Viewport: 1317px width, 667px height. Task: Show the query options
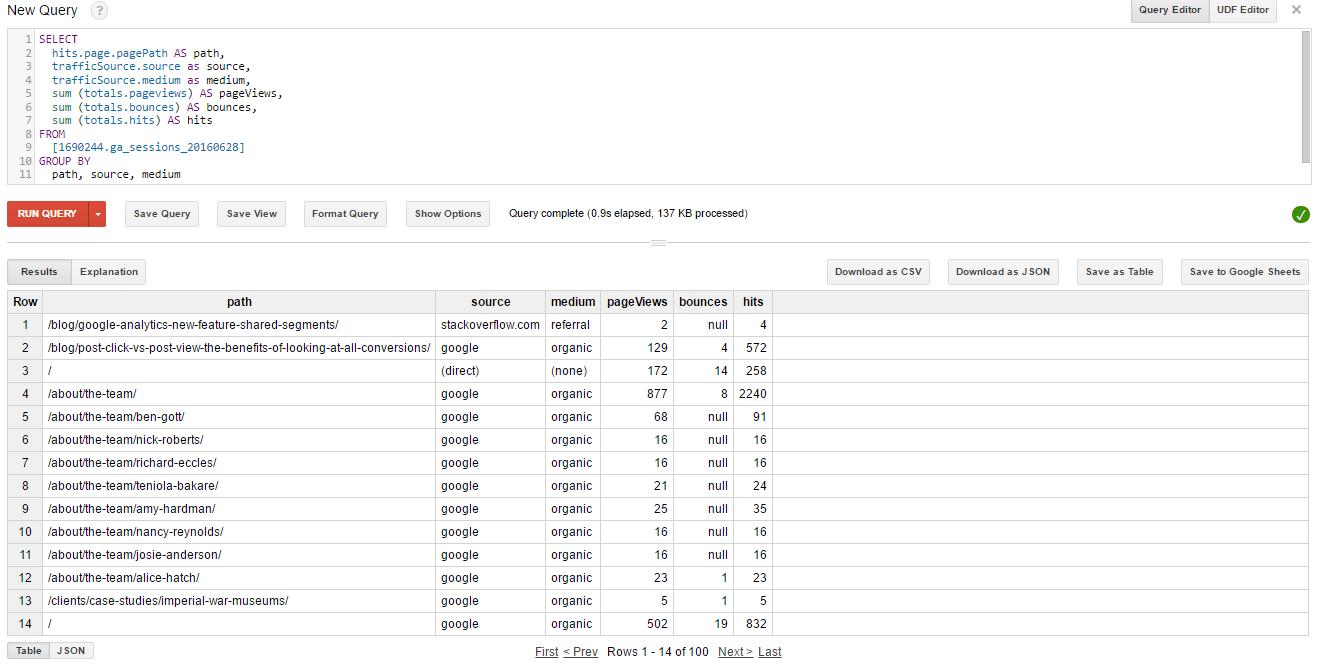[x=447, y=213]
